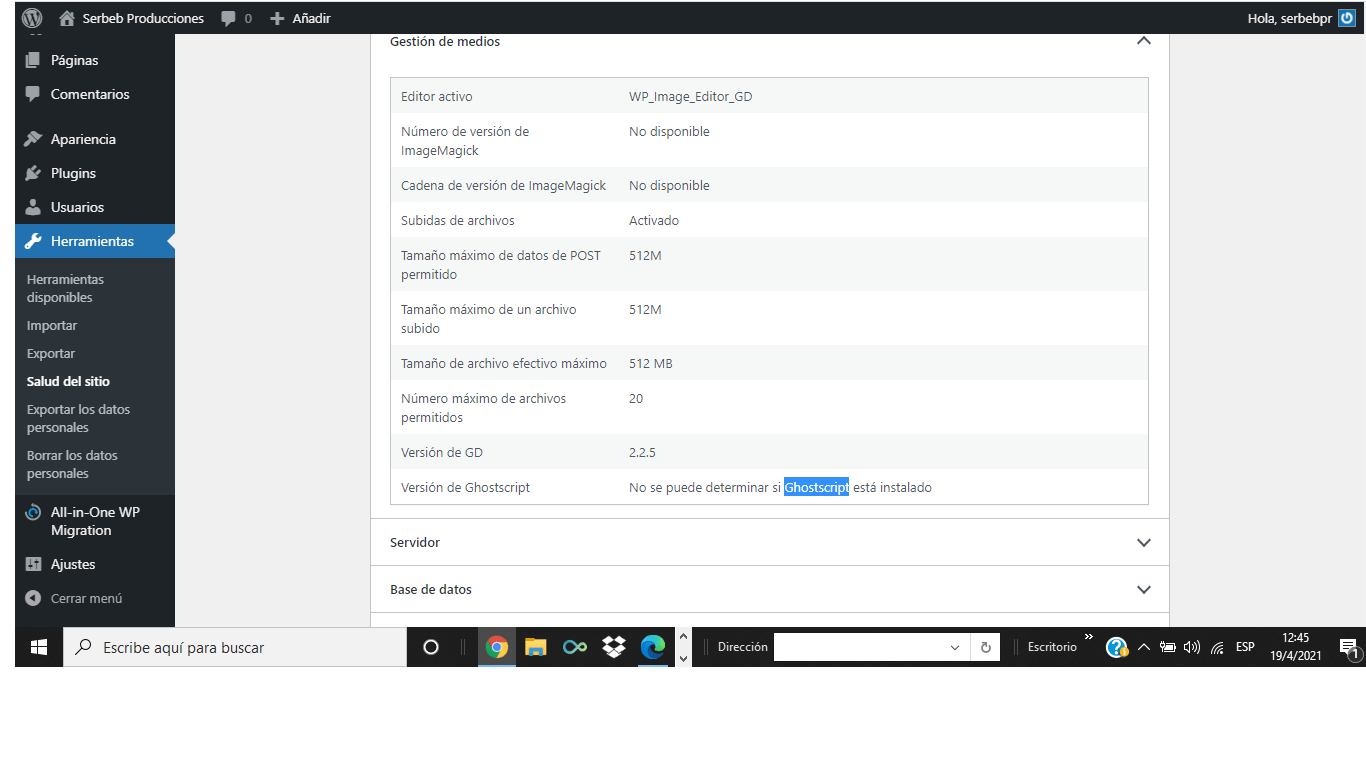Open Microsoft Edge from taskbar

click(653, 647)
